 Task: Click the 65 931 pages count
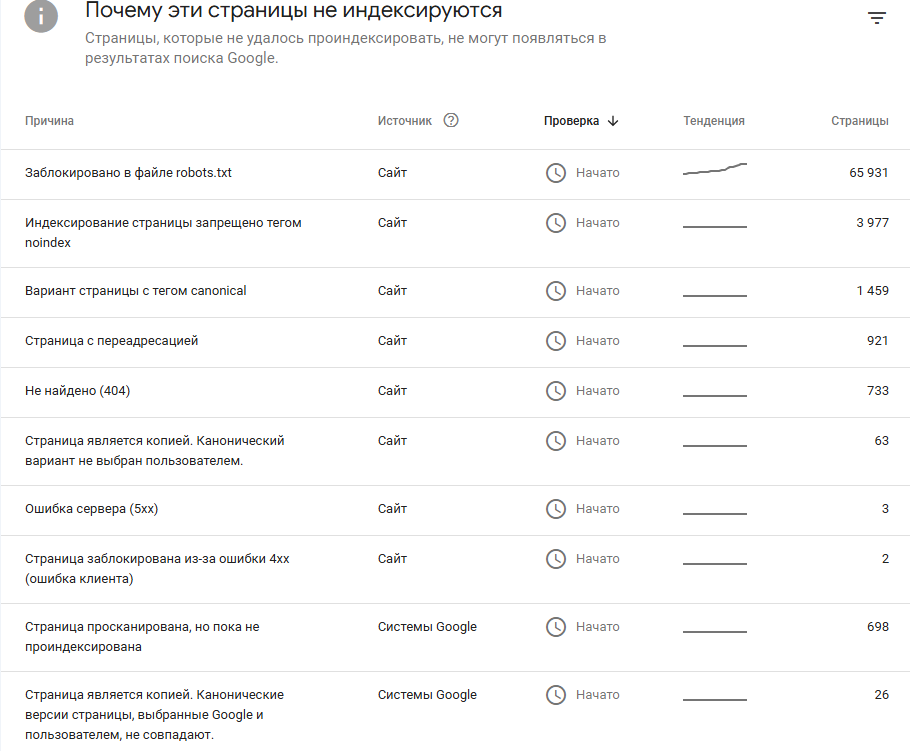tap(869, 173)
